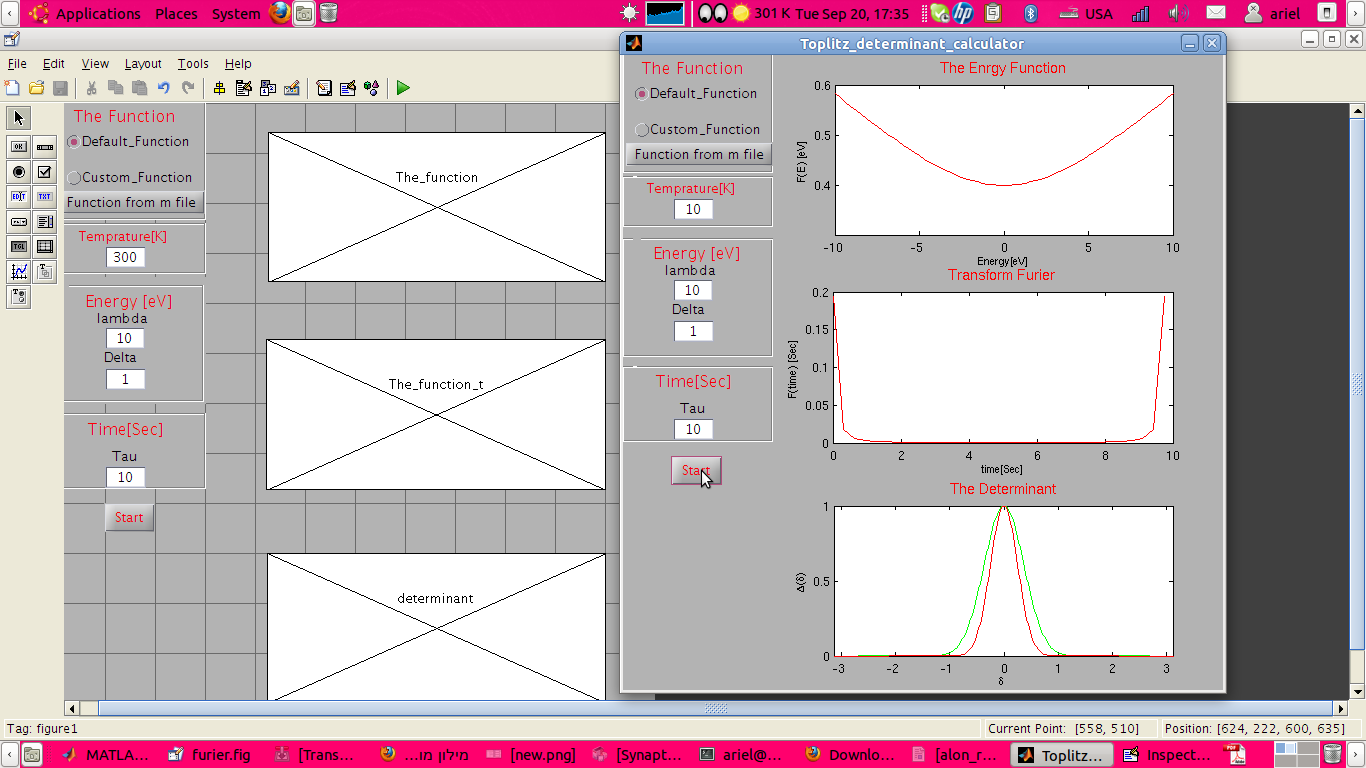Click the Save floppy disk icon
The height and width of the screenshot is (768, 1366).
click(60, 88)
